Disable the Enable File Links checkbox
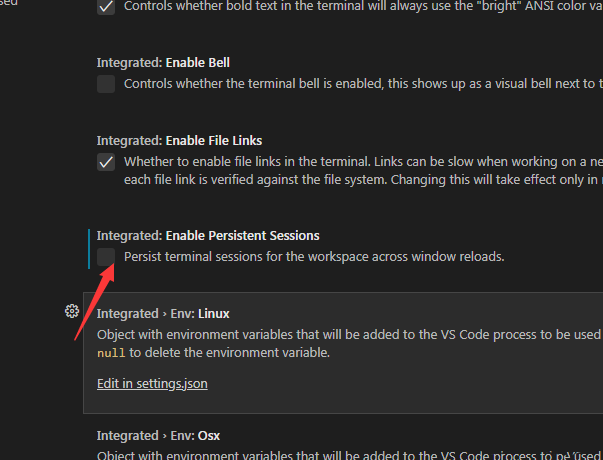This screenshot has width=603, height=460. 106,162
